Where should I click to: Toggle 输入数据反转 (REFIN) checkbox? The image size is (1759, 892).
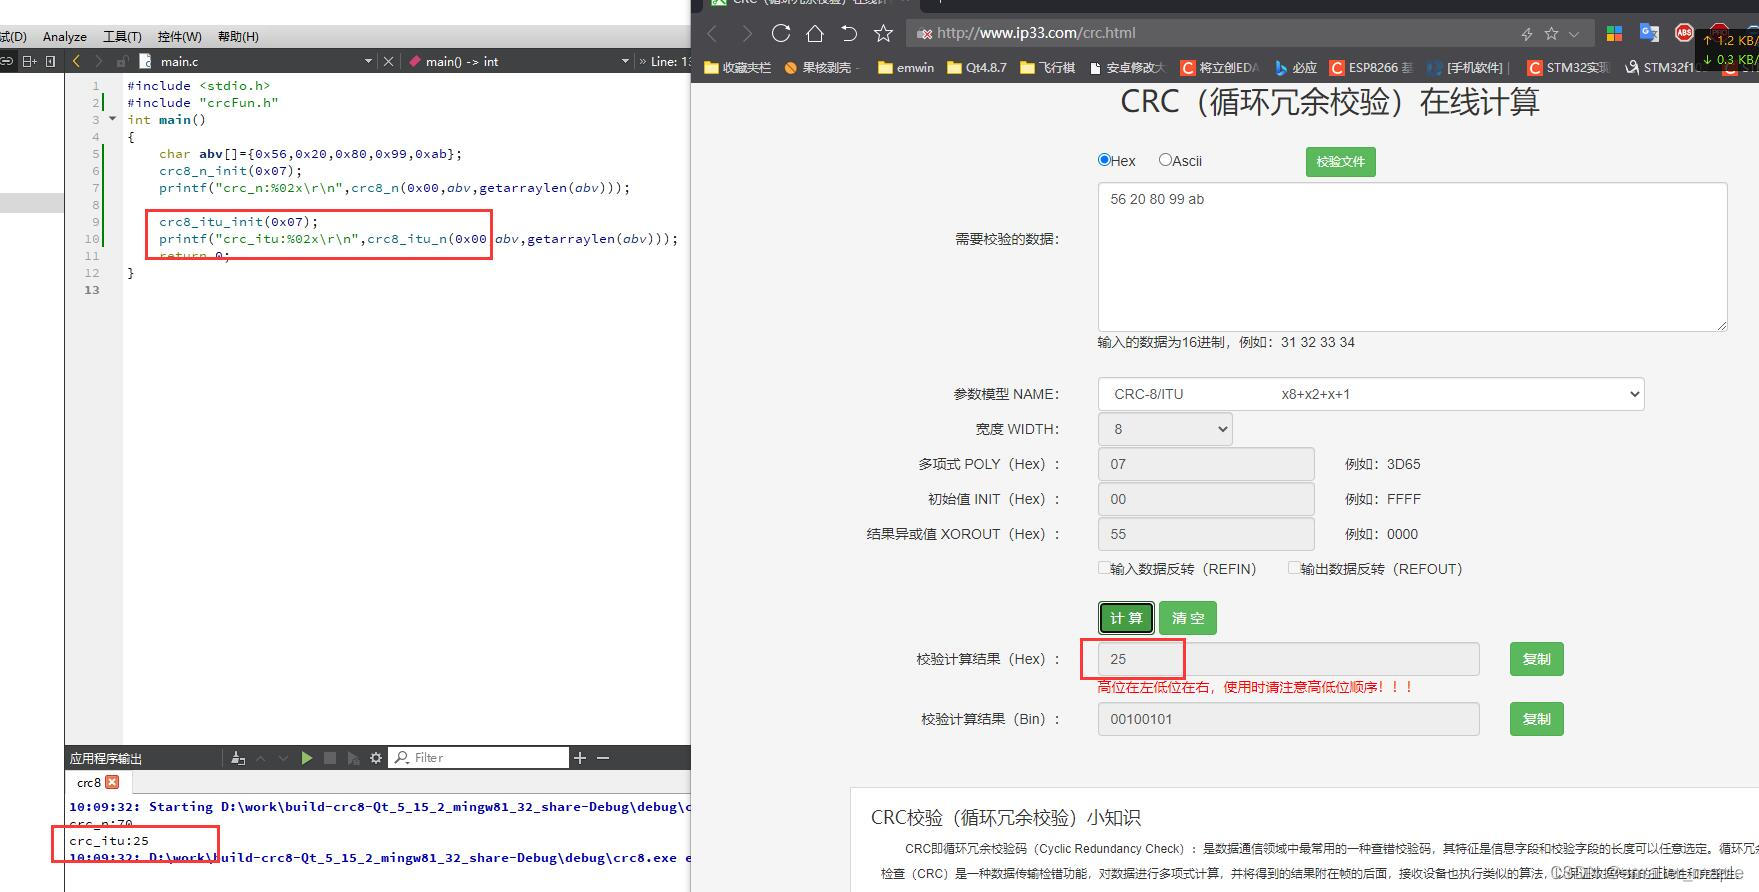tap(1104, 568)
